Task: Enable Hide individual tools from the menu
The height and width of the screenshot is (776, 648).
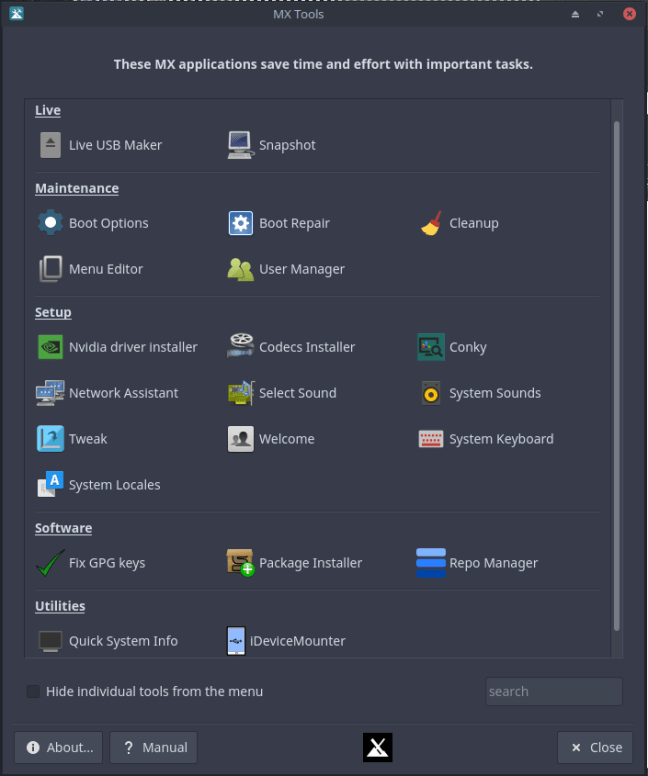Action: (33, 691)
